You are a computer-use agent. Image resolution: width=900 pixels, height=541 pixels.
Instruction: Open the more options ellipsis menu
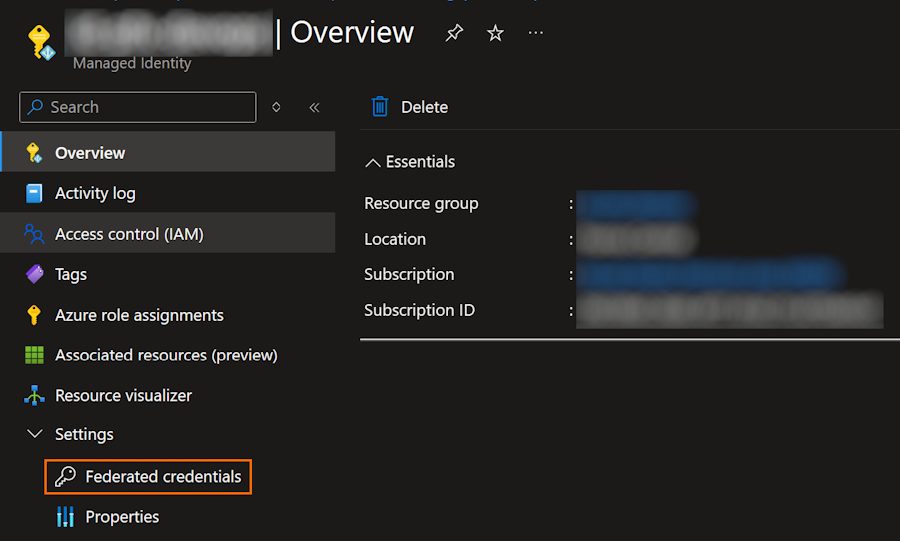click(x=536, y=33)
